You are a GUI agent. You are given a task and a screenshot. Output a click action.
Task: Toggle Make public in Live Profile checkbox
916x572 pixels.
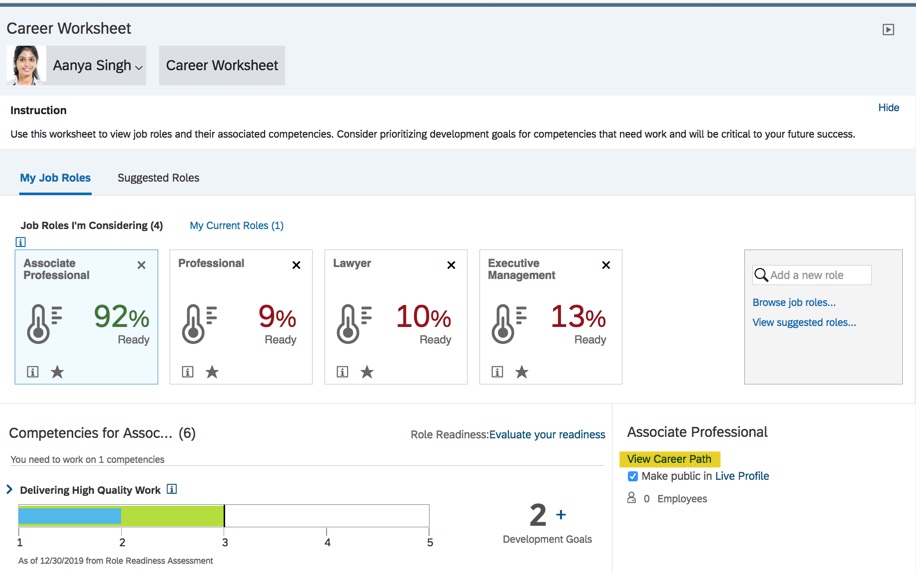pos(632,477)
